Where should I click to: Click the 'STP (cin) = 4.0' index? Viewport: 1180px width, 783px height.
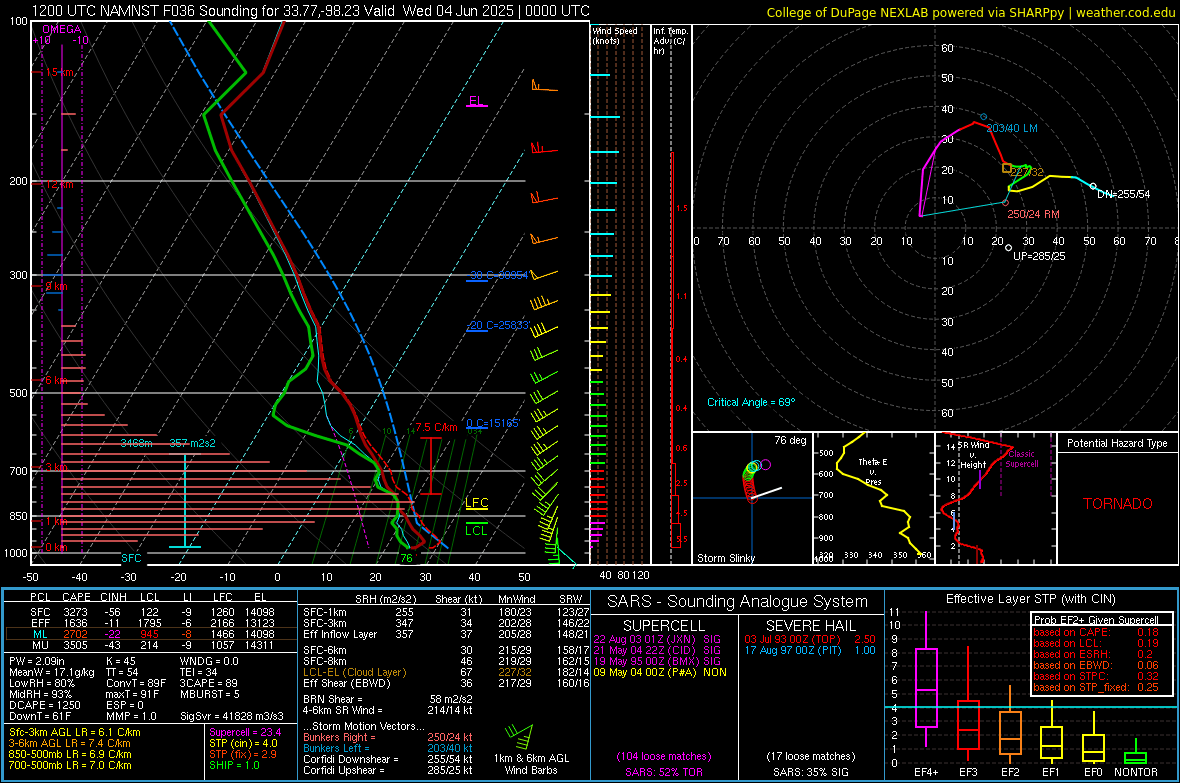point(243,743)
